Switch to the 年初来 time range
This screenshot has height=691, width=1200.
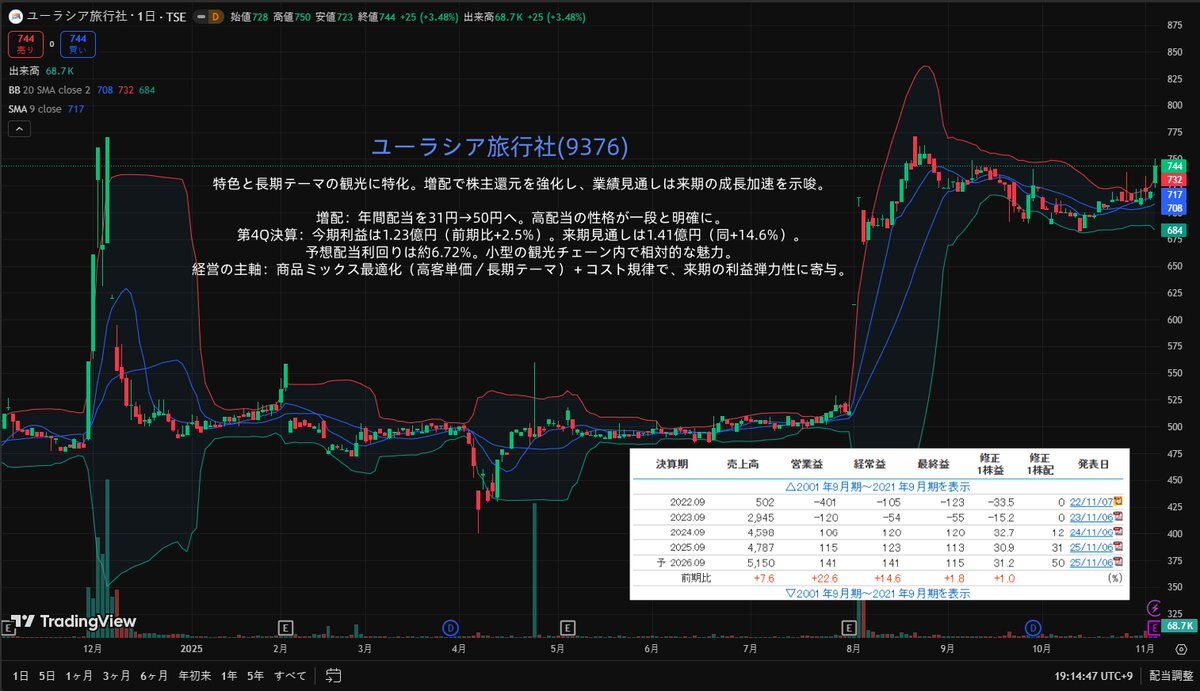[195, 676]
